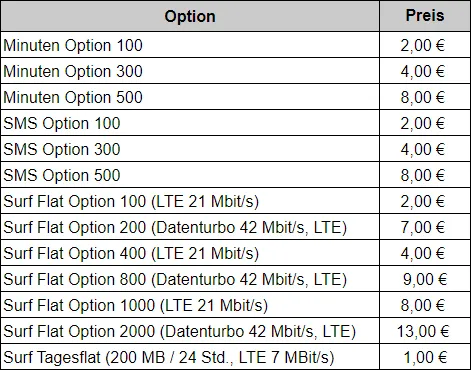Viewport: 471px width, 370px height.
Task: Click the Preis column header
Action: pyautogui.click(x=425, y=16)
